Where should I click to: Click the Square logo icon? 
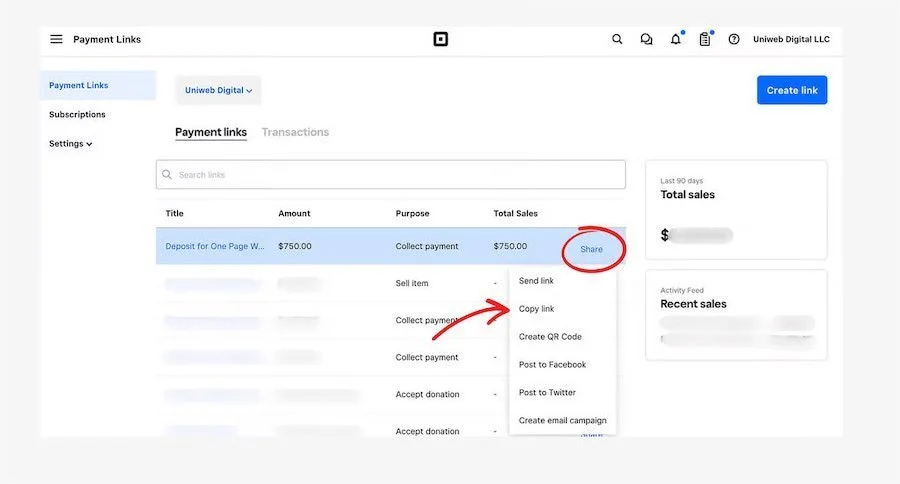pos(440,39)
